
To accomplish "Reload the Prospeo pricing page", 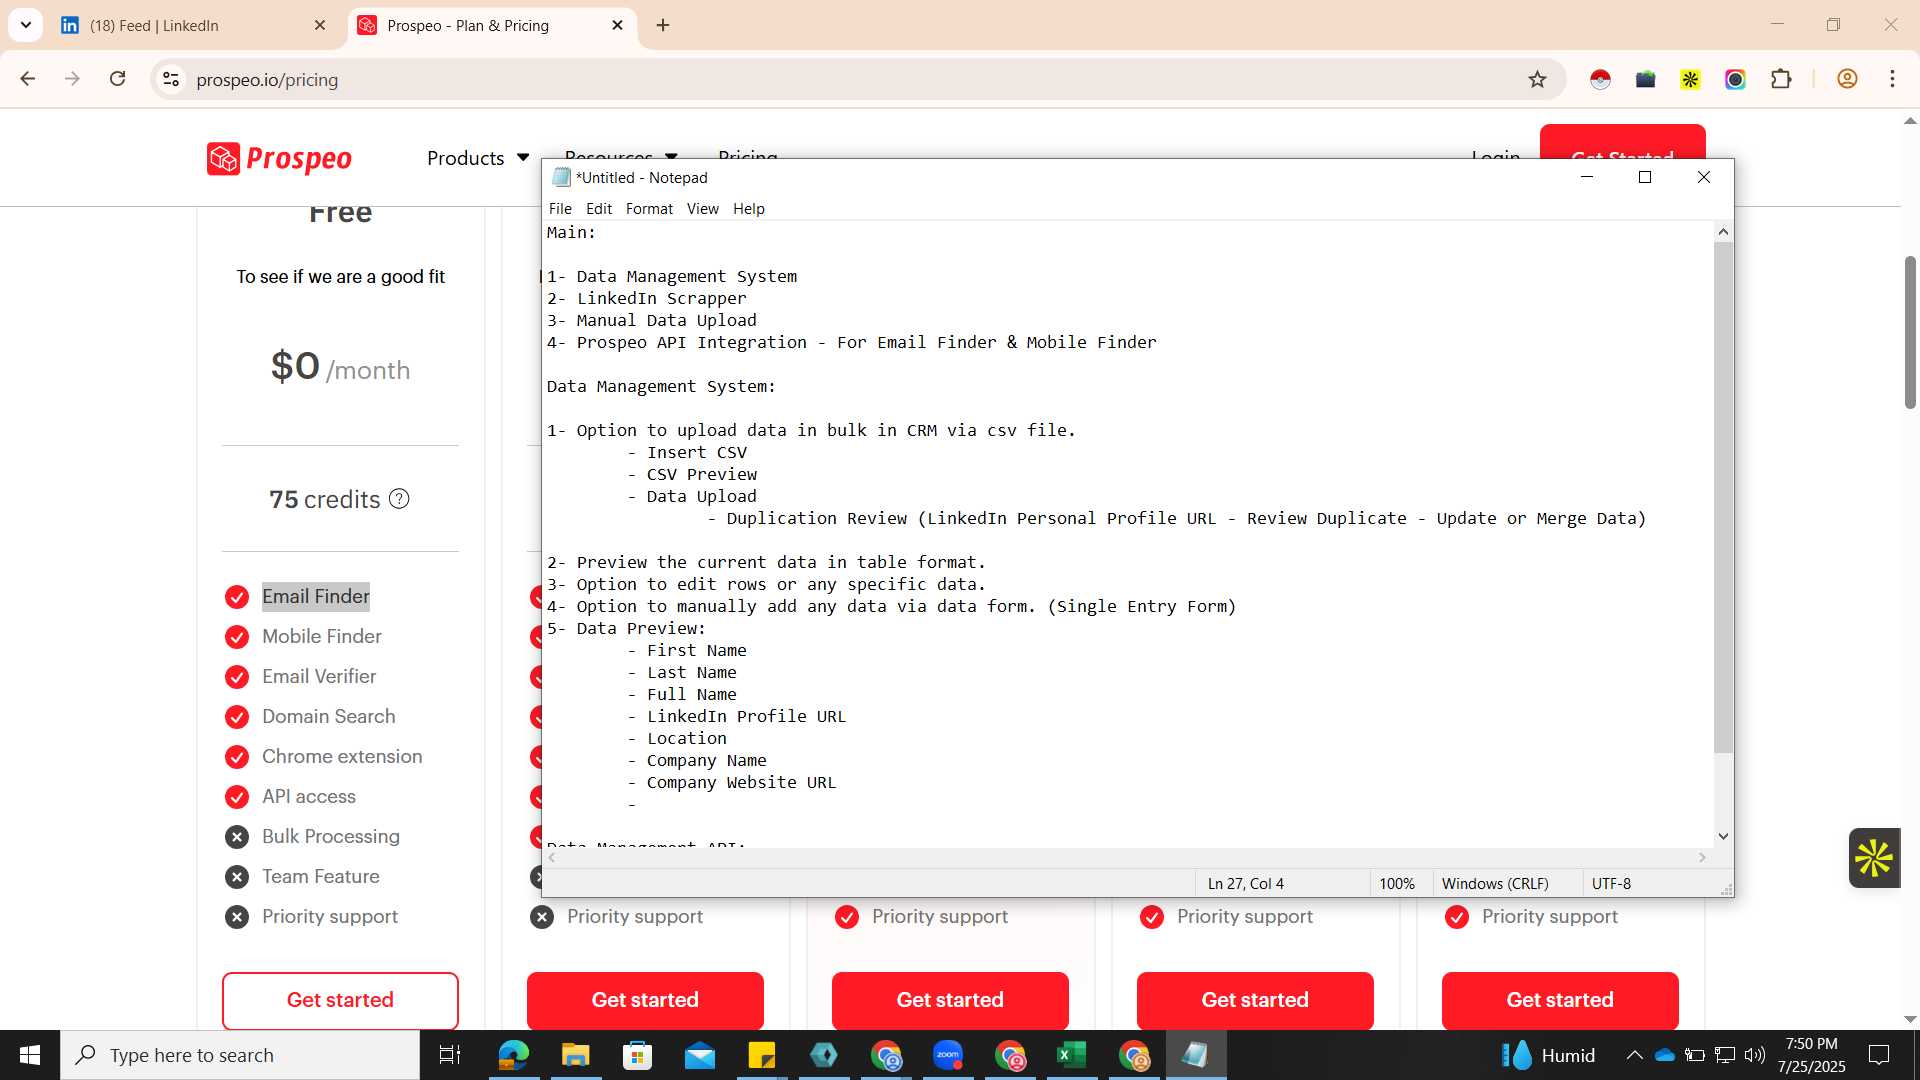I will (118, 79).
